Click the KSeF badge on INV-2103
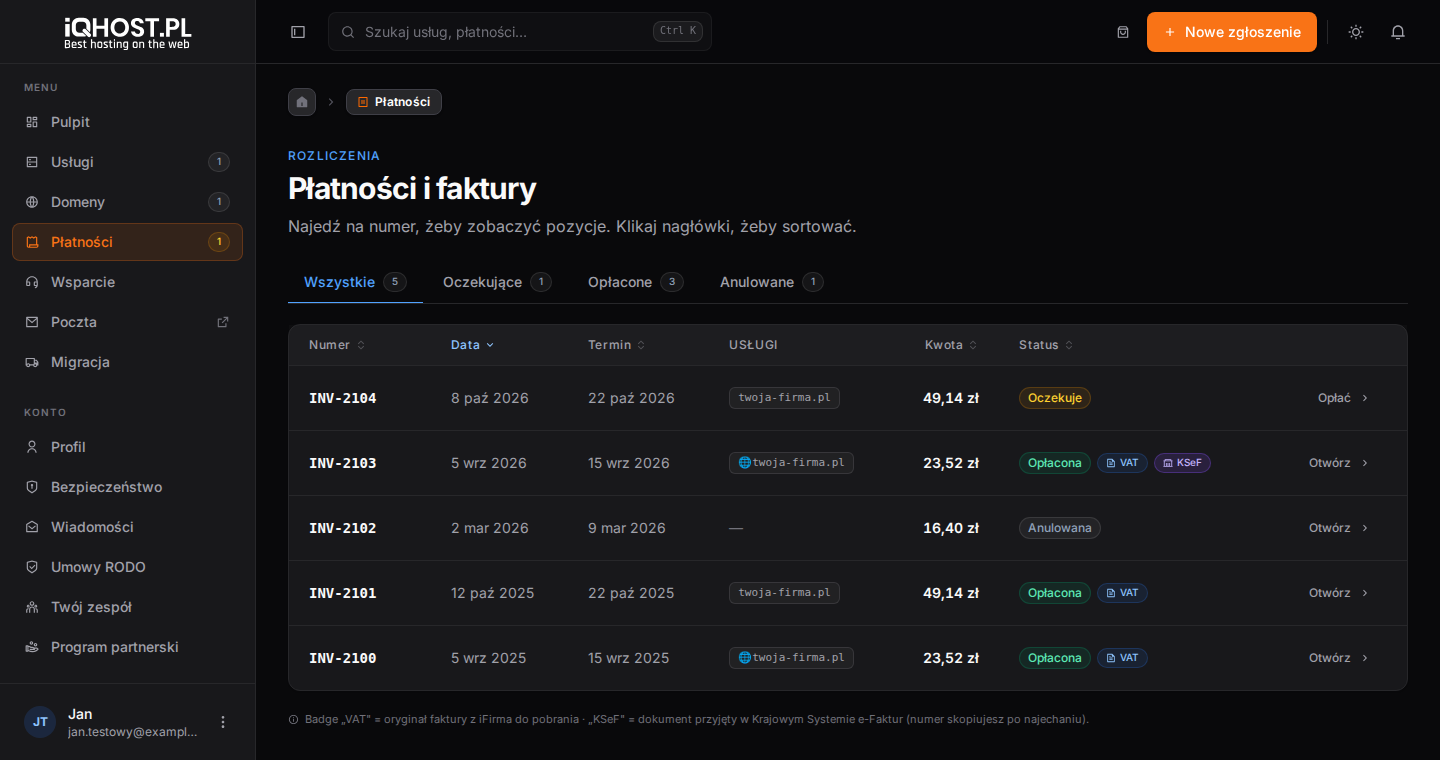The width and height of the screenshot is (1440, 760). click(1182, 463)
